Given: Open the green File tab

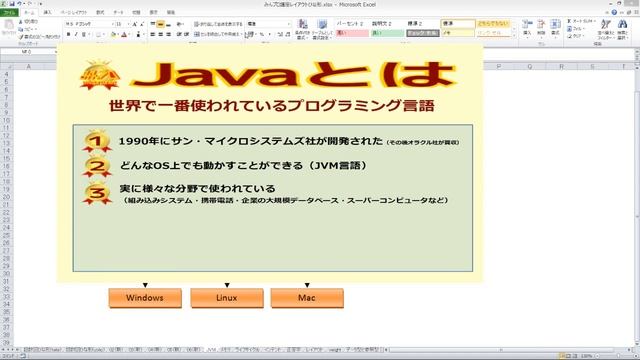Looking at the screenshot, I should (x=8, y=13).
